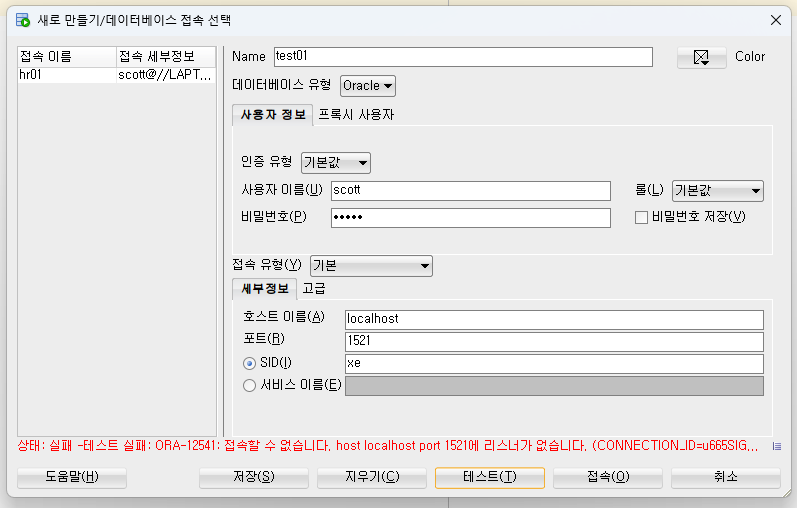Click the 비밀번호 password field

pyautogui.click(x=471, y=218)
